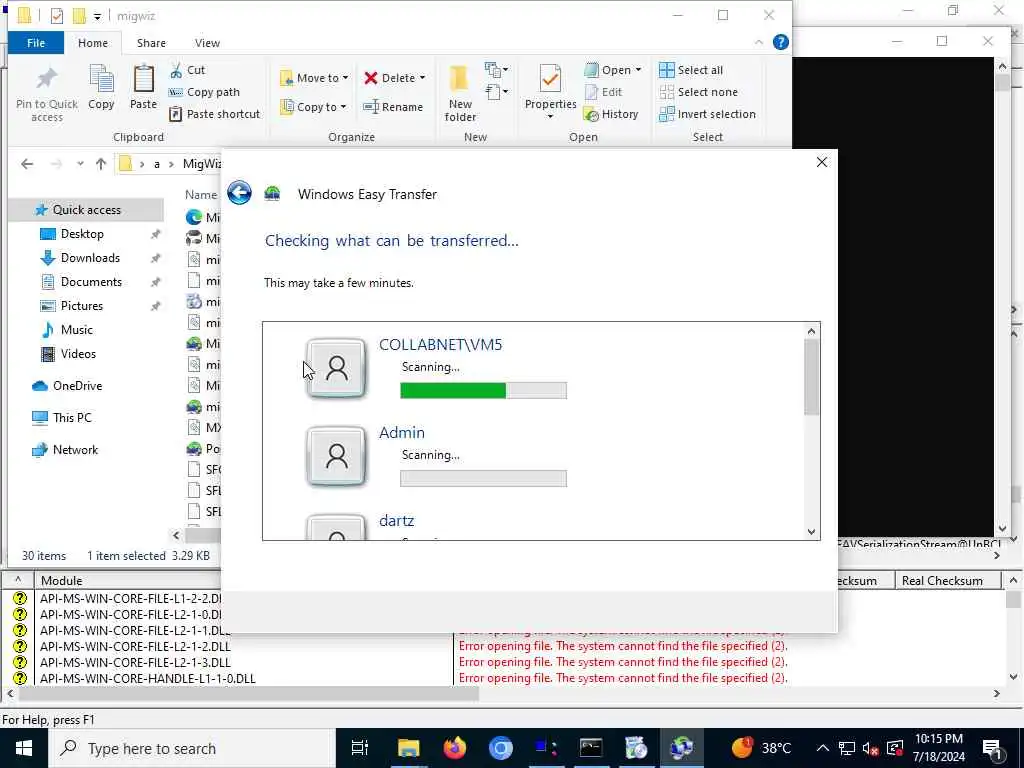This screenshot has height=768, width=1024.
Task: Select Quick access in navigation pane
Action: click(x=86, y=210)
